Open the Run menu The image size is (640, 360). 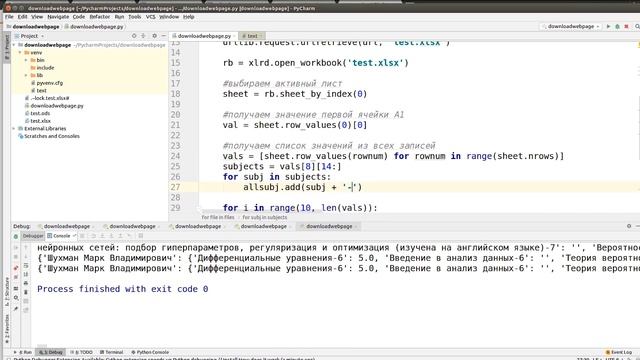[x=119, y=17]
